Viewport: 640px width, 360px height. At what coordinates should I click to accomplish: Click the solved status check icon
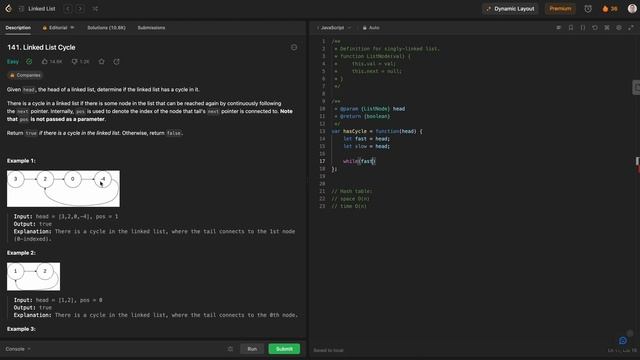pos(29,62)
